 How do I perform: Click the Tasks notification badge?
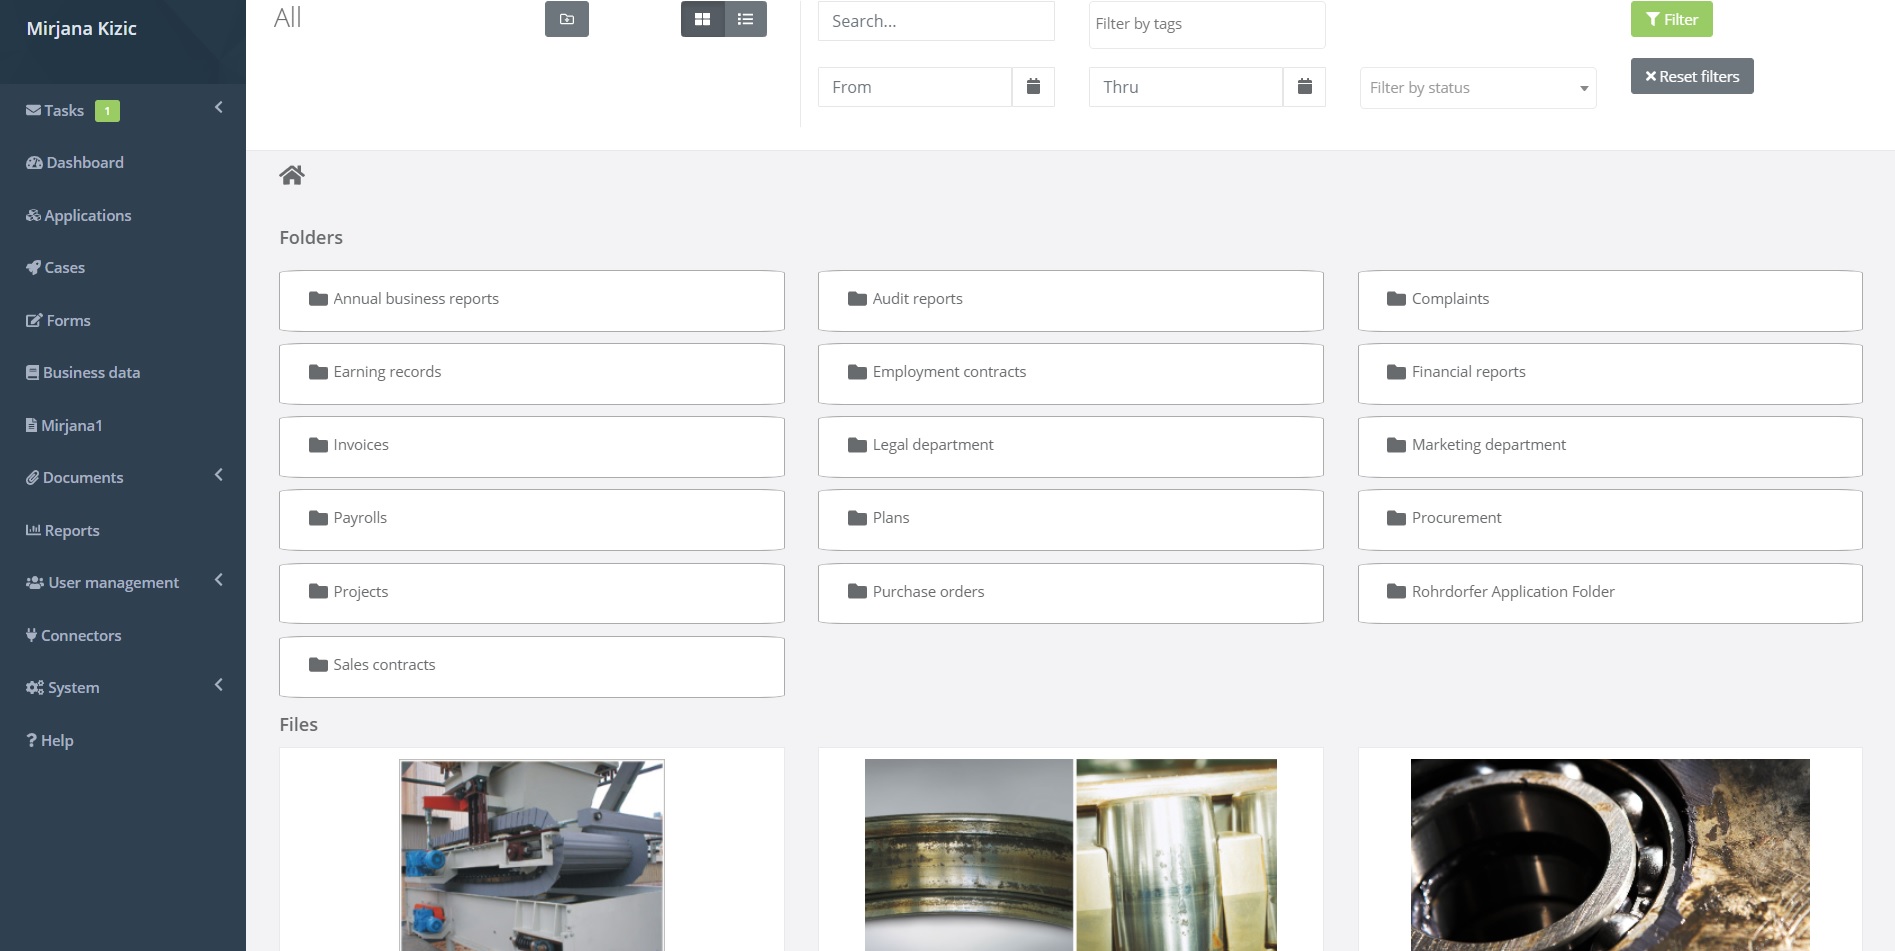(107, 111)
